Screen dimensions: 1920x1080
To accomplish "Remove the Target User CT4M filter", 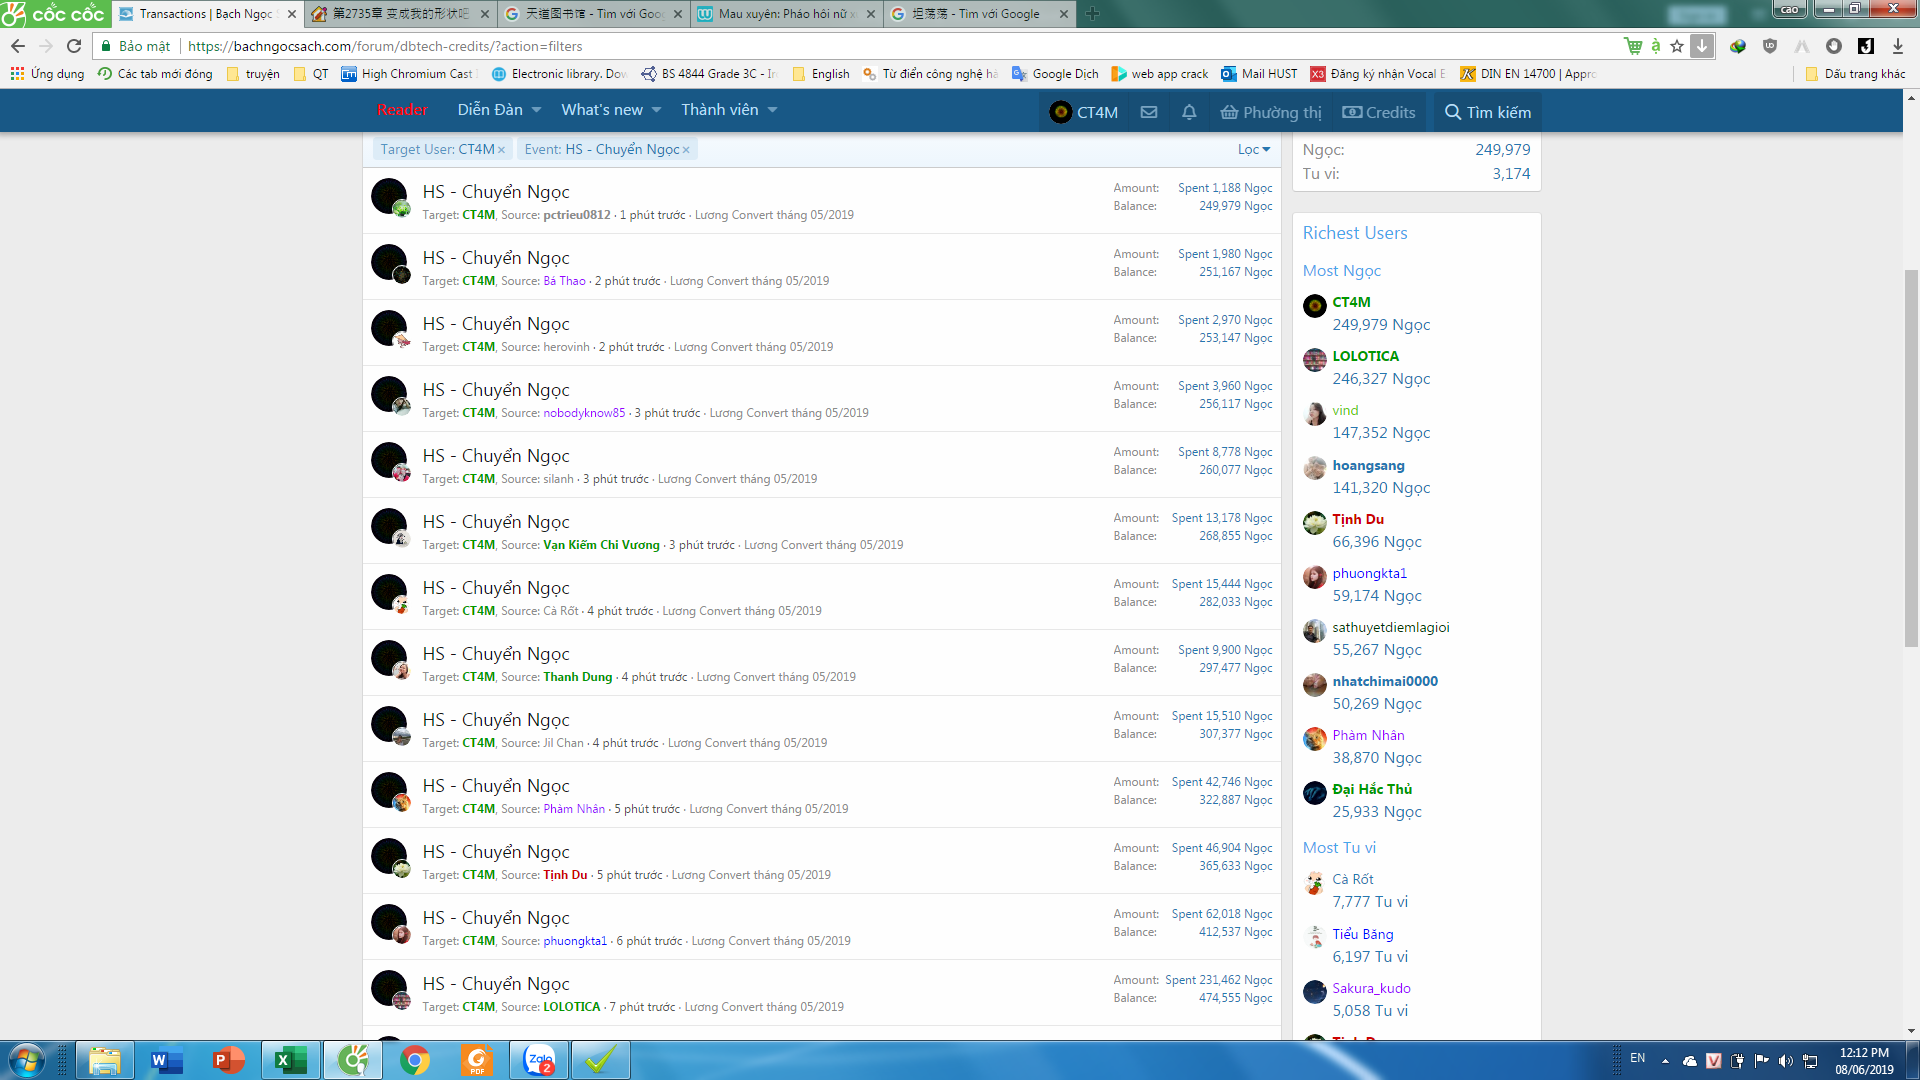I will 502,150.
